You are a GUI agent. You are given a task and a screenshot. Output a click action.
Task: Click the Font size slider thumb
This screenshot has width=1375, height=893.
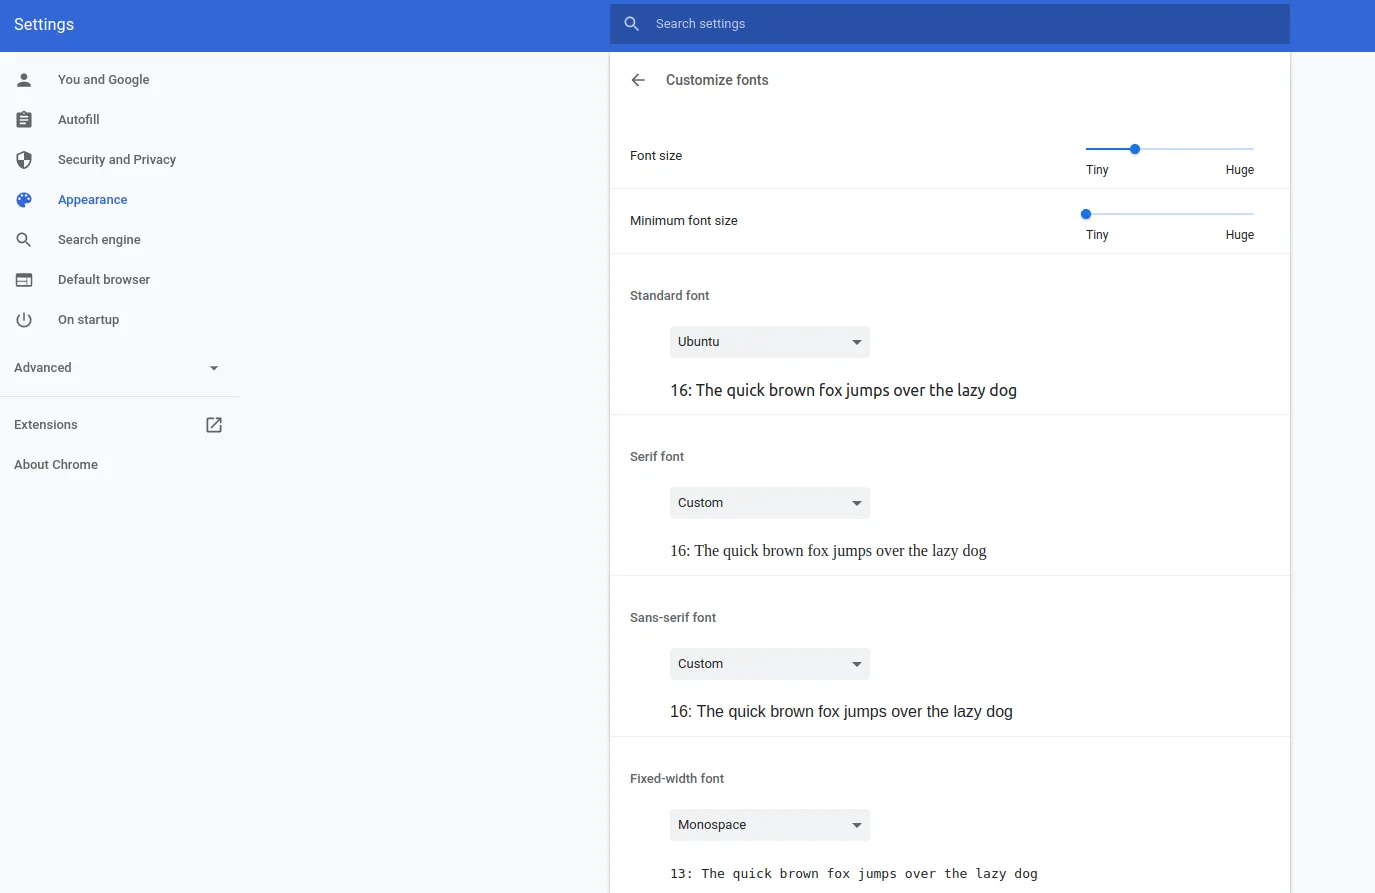click(1135, 149)
